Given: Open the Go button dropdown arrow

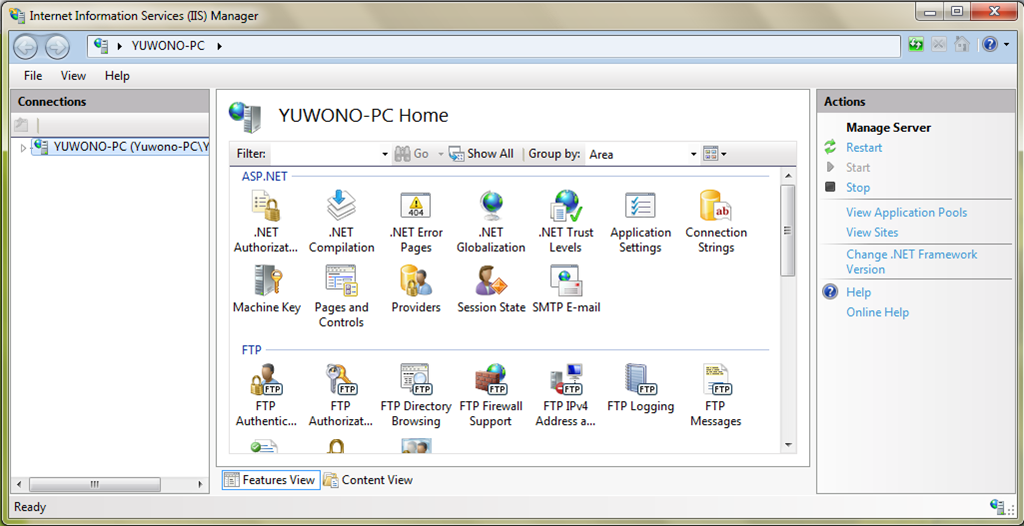Looking at the screenshot, I should [x=440, y=154].
